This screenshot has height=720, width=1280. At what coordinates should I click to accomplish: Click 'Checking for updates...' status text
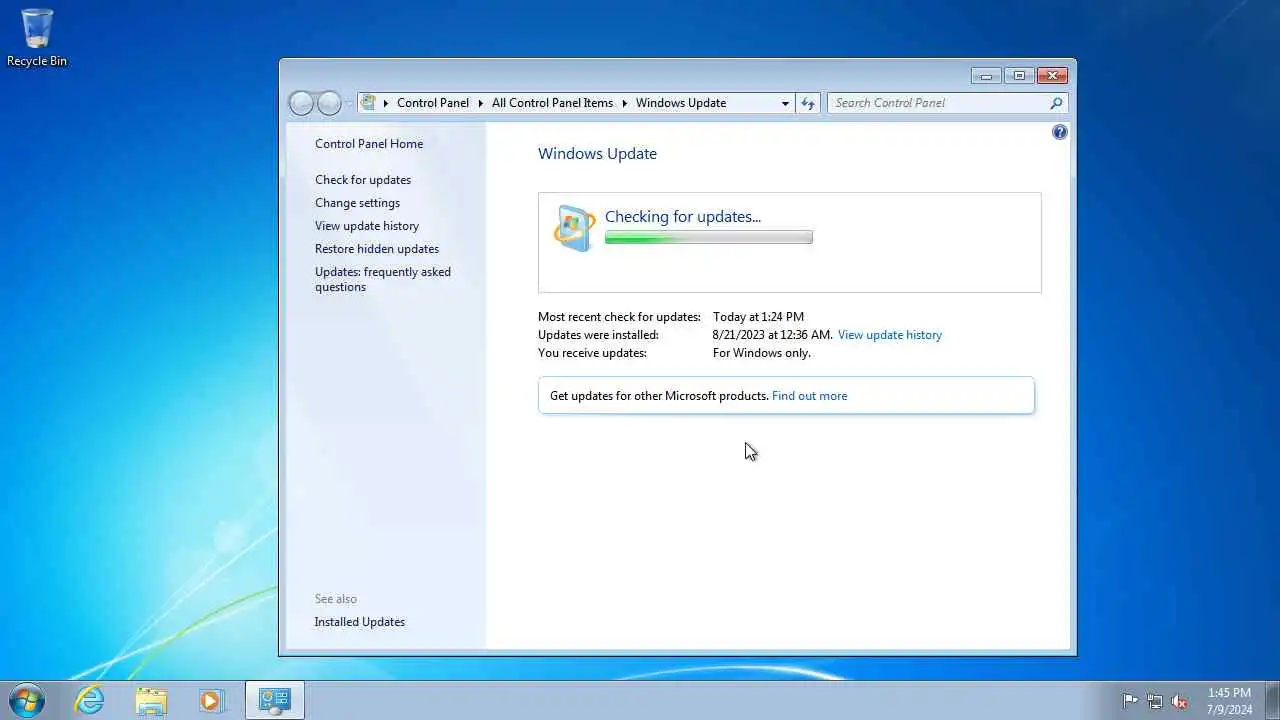(x=683, y=217)
